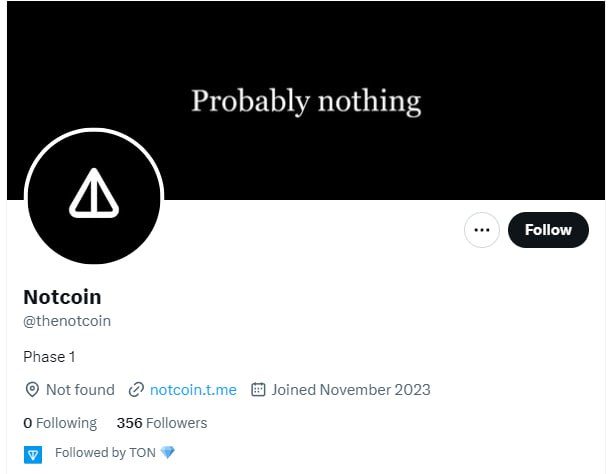
Task: Open the notcoin.t.me link
Action: point(193,389)
